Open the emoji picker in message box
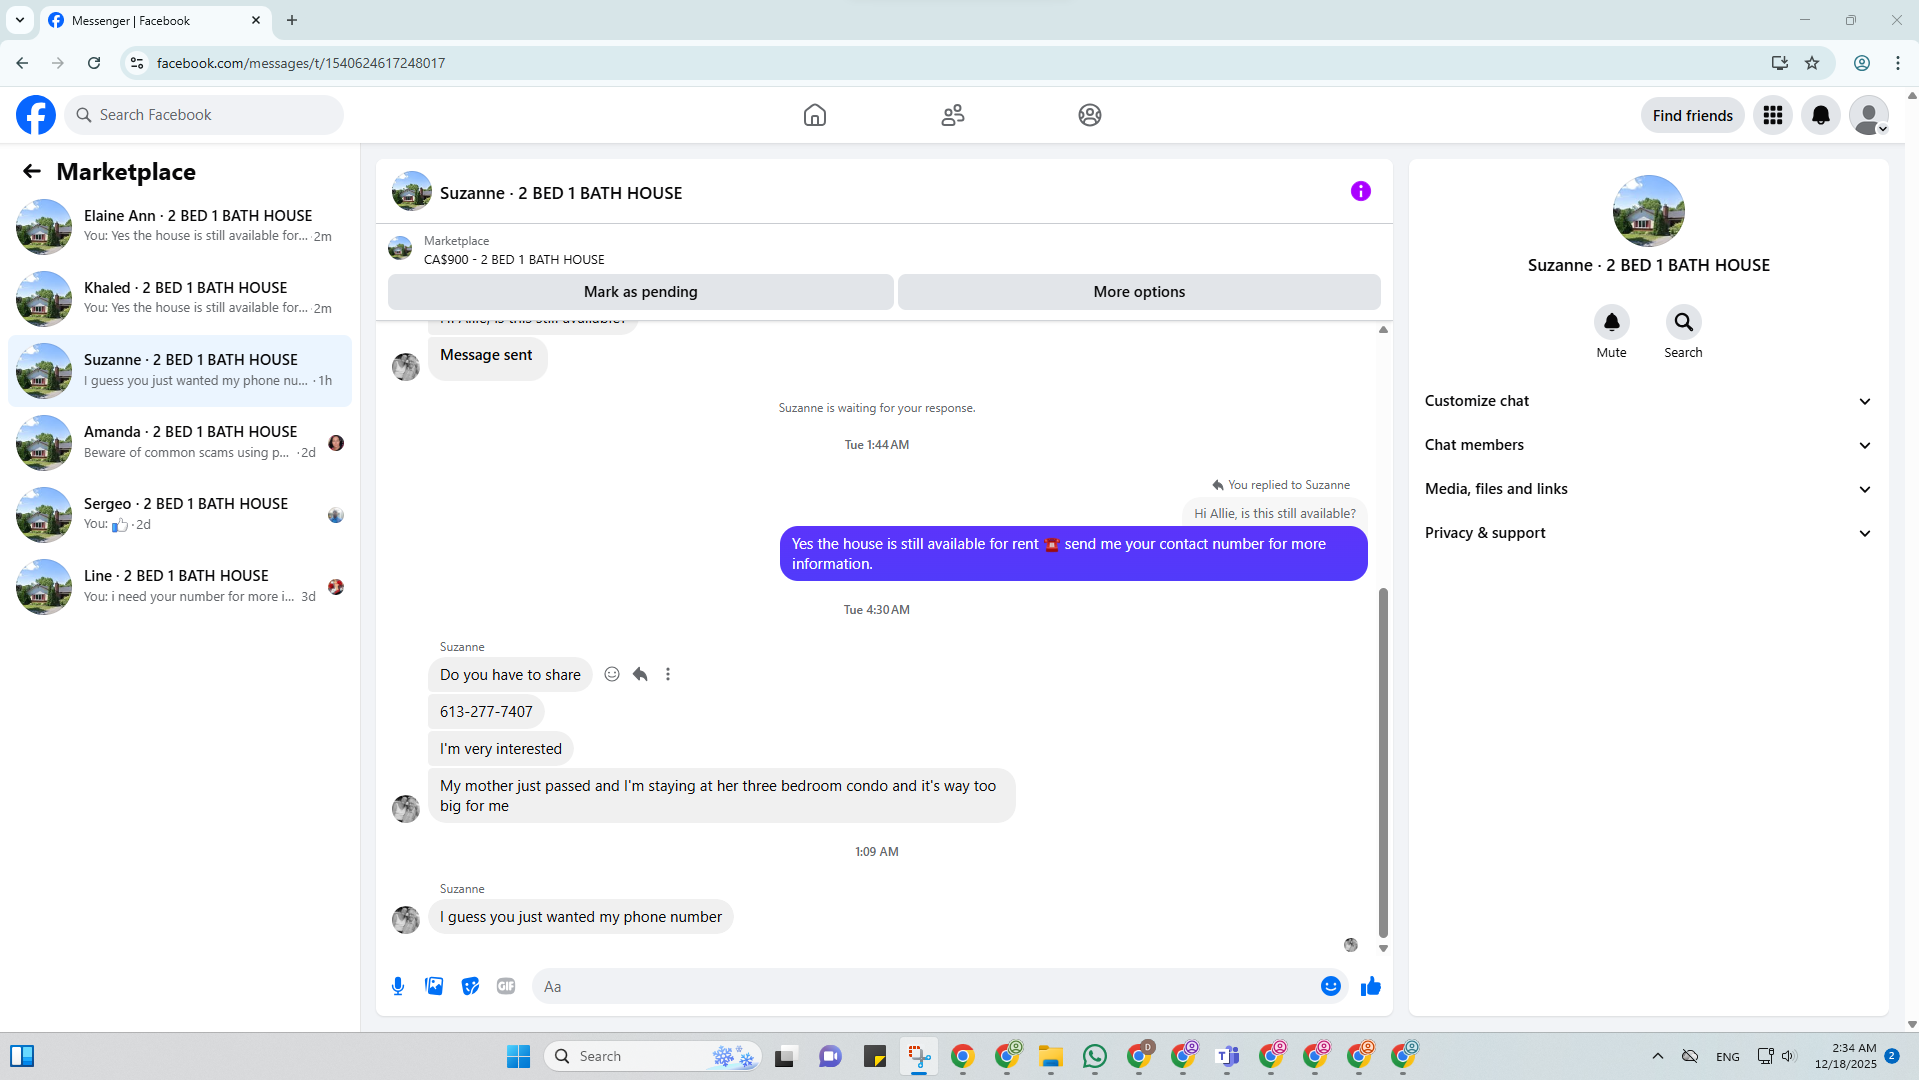This screenshot has width=1919, height=1080. click(x=1330, y=986)
